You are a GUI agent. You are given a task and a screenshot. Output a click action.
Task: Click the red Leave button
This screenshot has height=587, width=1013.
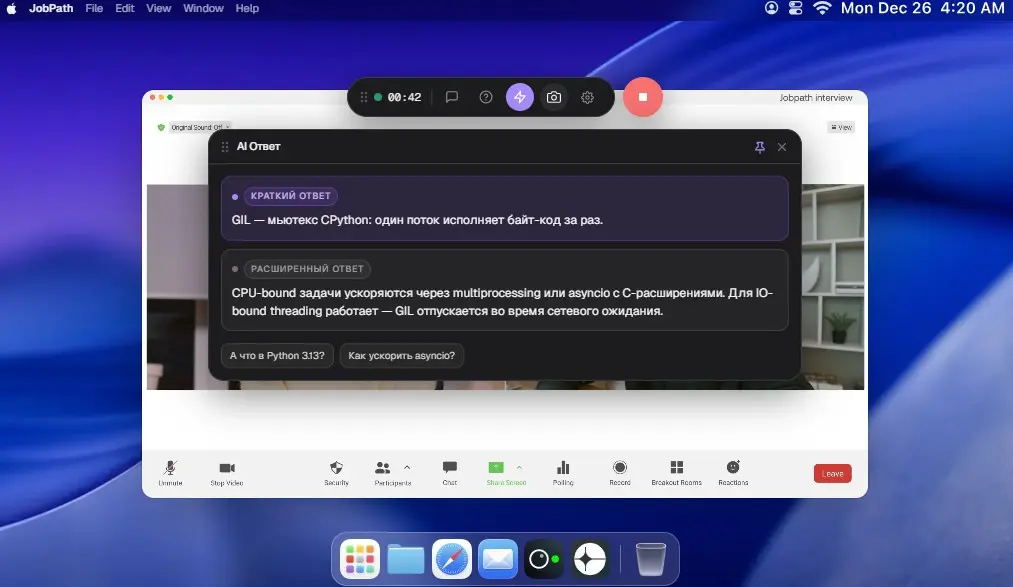tap(833, 473)
